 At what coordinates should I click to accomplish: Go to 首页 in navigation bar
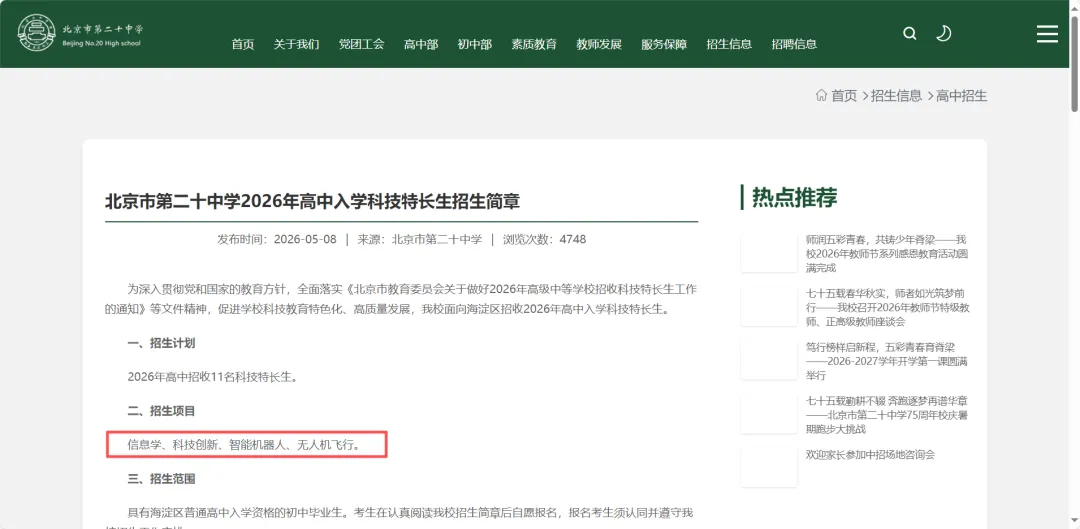point(242,44)
